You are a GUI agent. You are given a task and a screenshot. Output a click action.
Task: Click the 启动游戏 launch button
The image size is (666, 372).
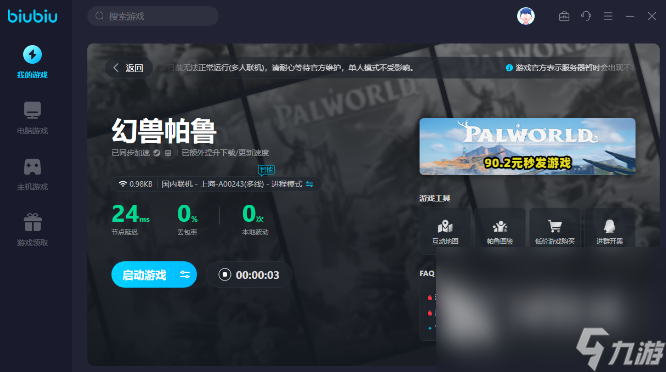point(144,275)
